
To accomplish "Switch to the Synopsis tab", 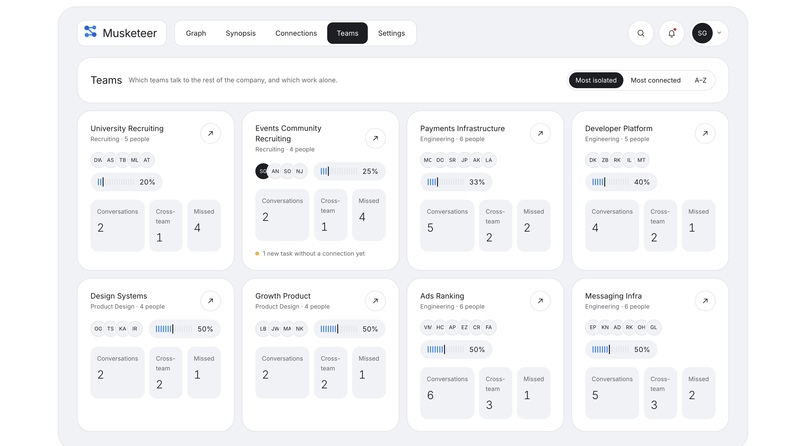I will click(x=241, y=33).
